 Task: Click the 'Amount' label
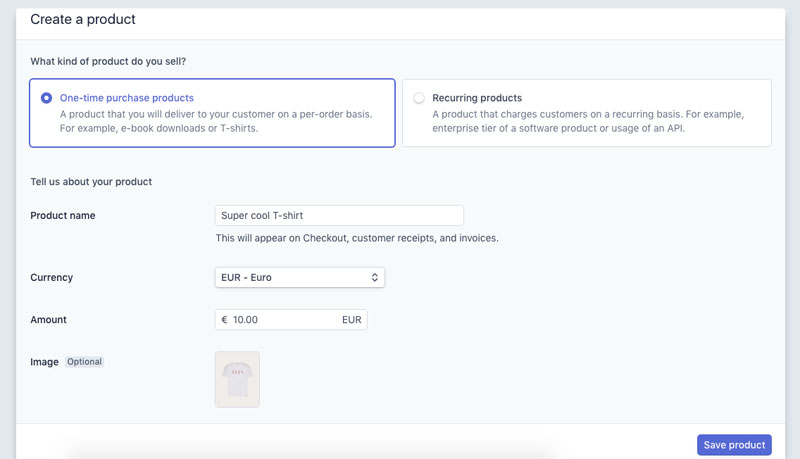point(48,320)
